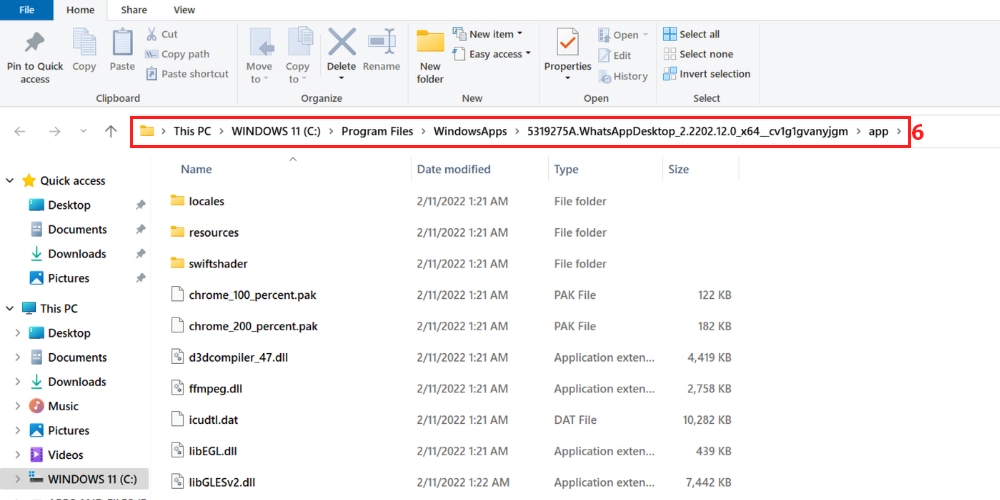Switch to the Share ribbon tab
The height and width of the screenshot is (500, 1000).
pos(133,10)
